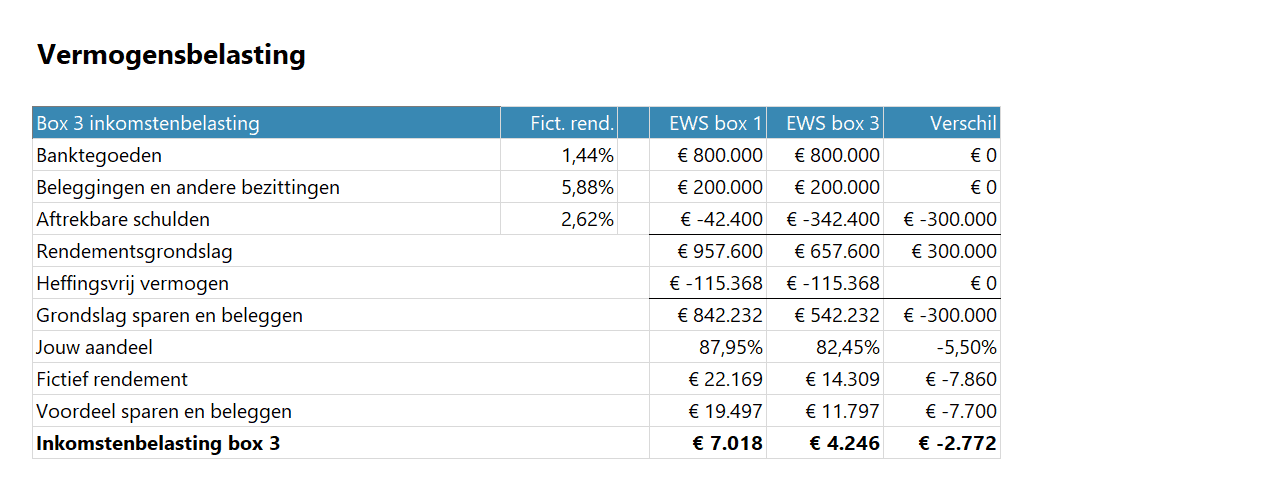Click the € -42.400 Aftrekbare schulden value
Image resolution: width=1267 pixels, height=491 pixels.
721,220
